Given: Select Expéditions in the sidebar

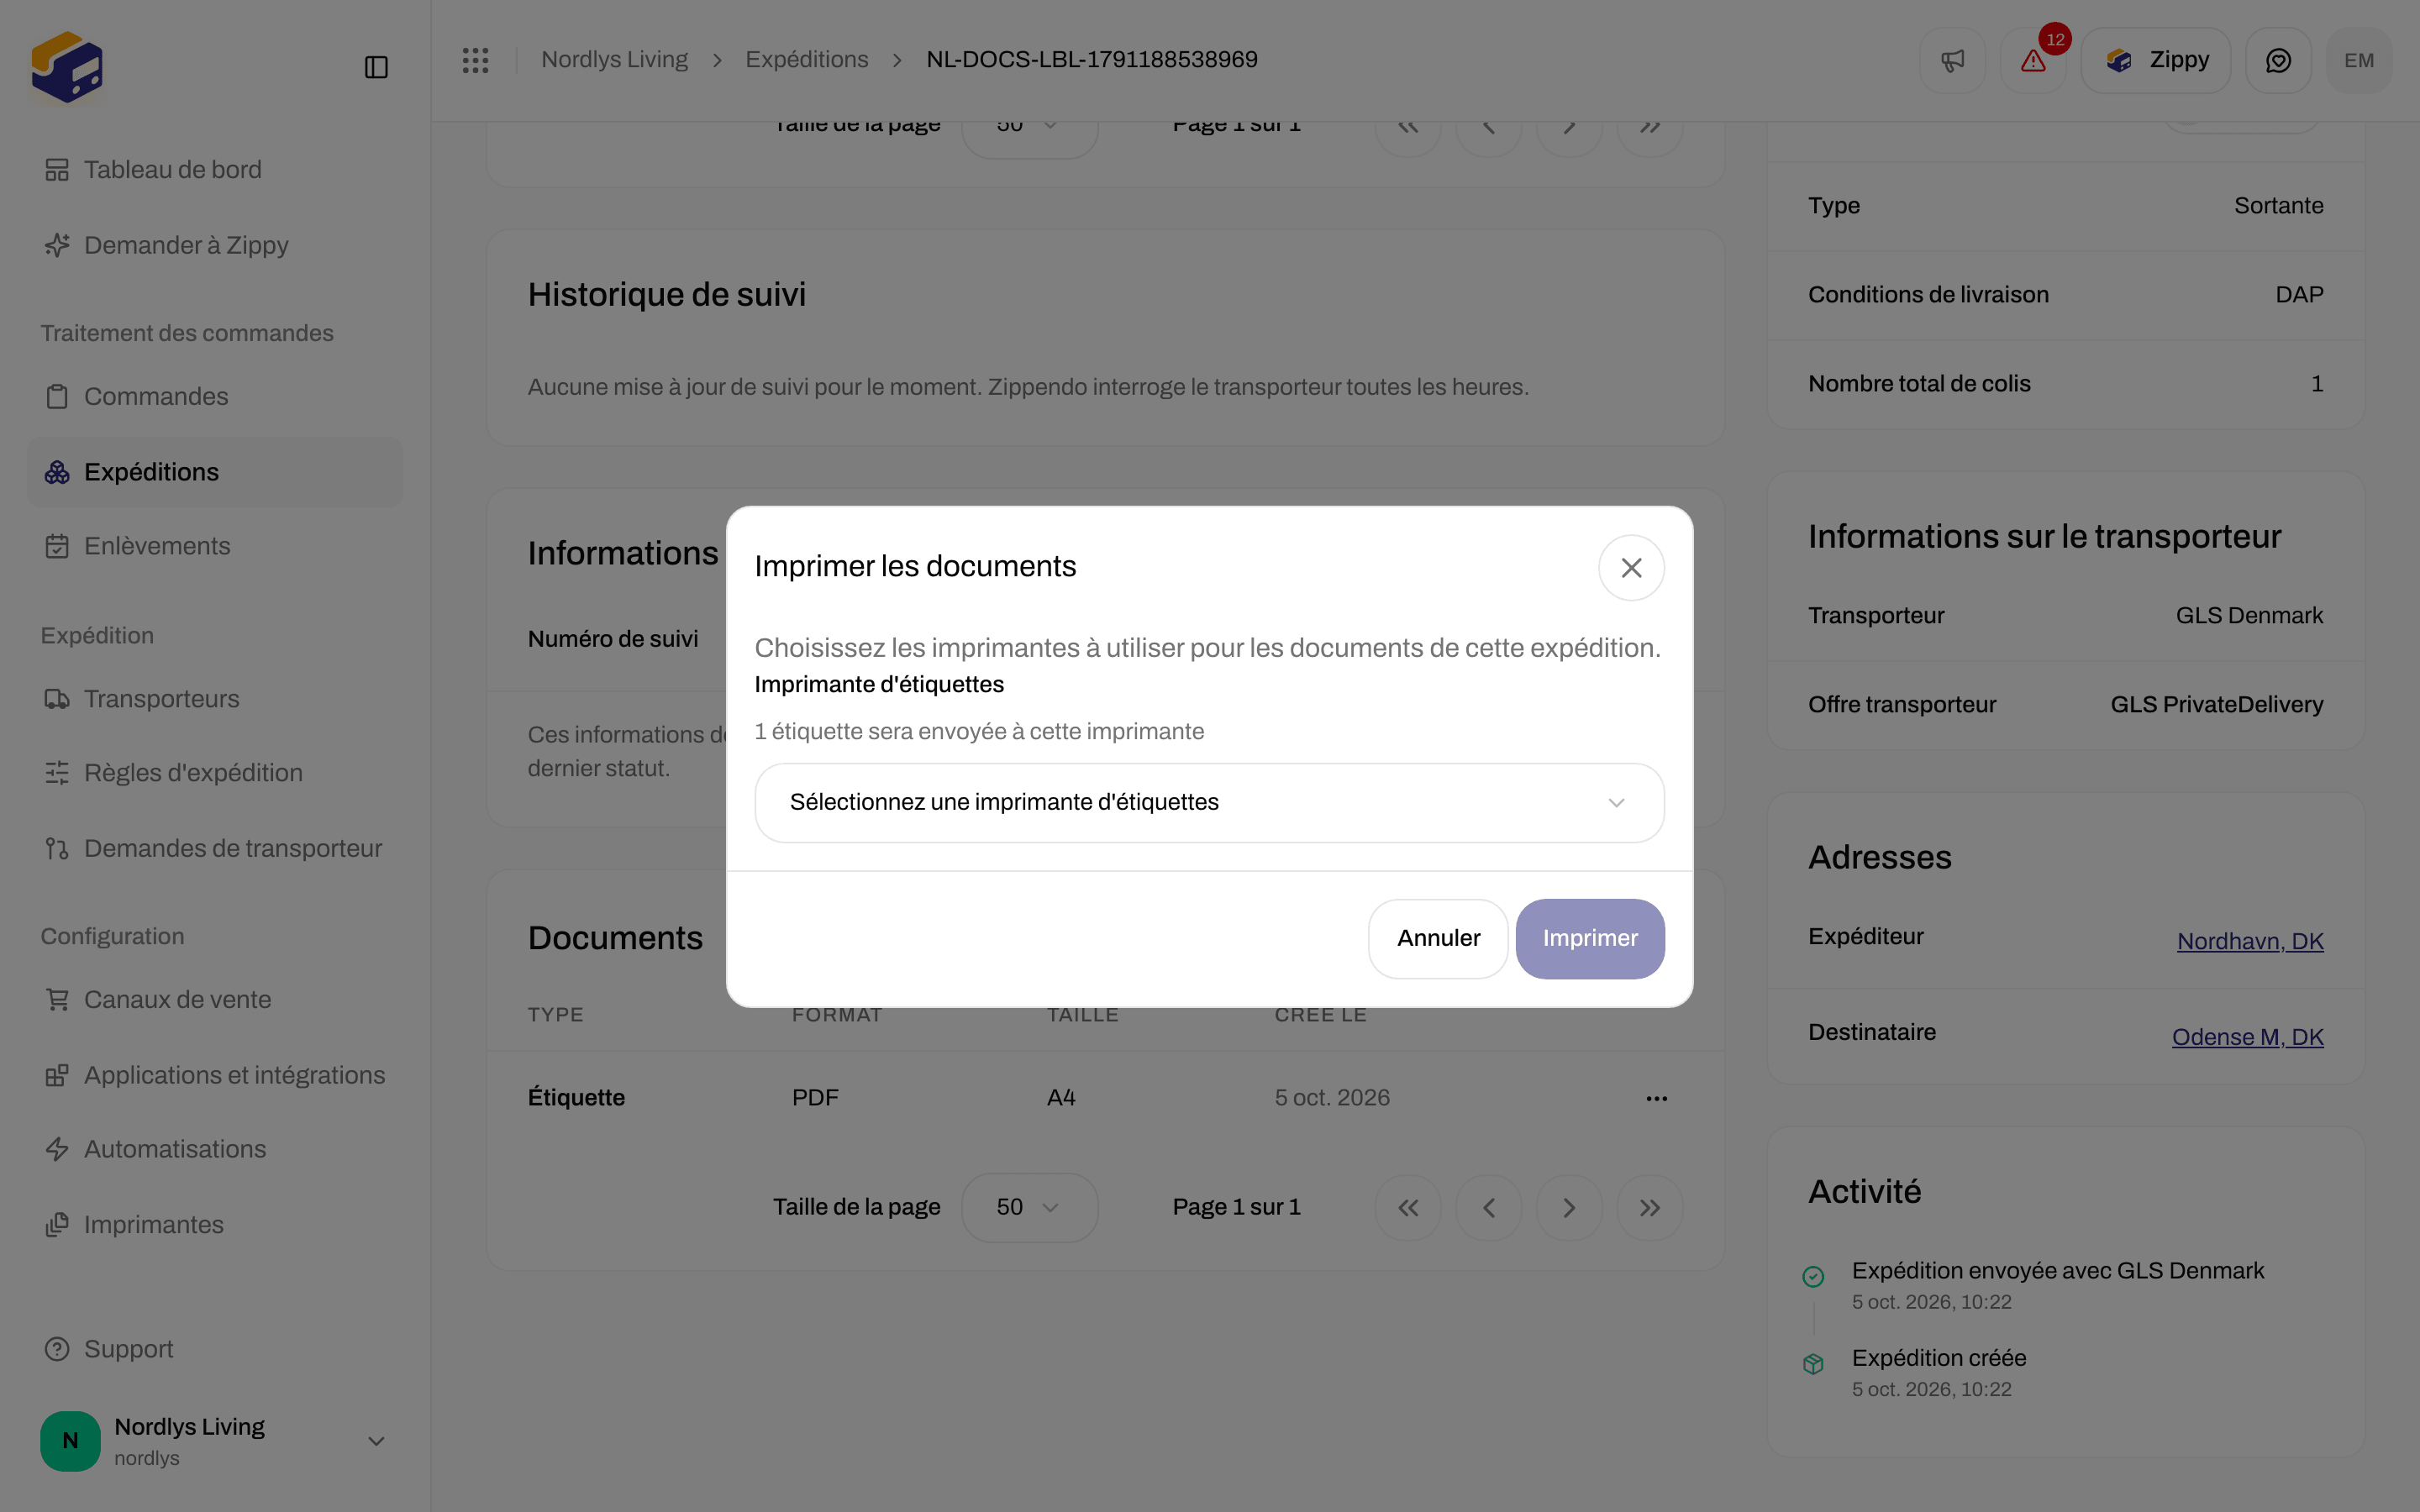Looking at the screenshot, I should (x=215, y=472).
